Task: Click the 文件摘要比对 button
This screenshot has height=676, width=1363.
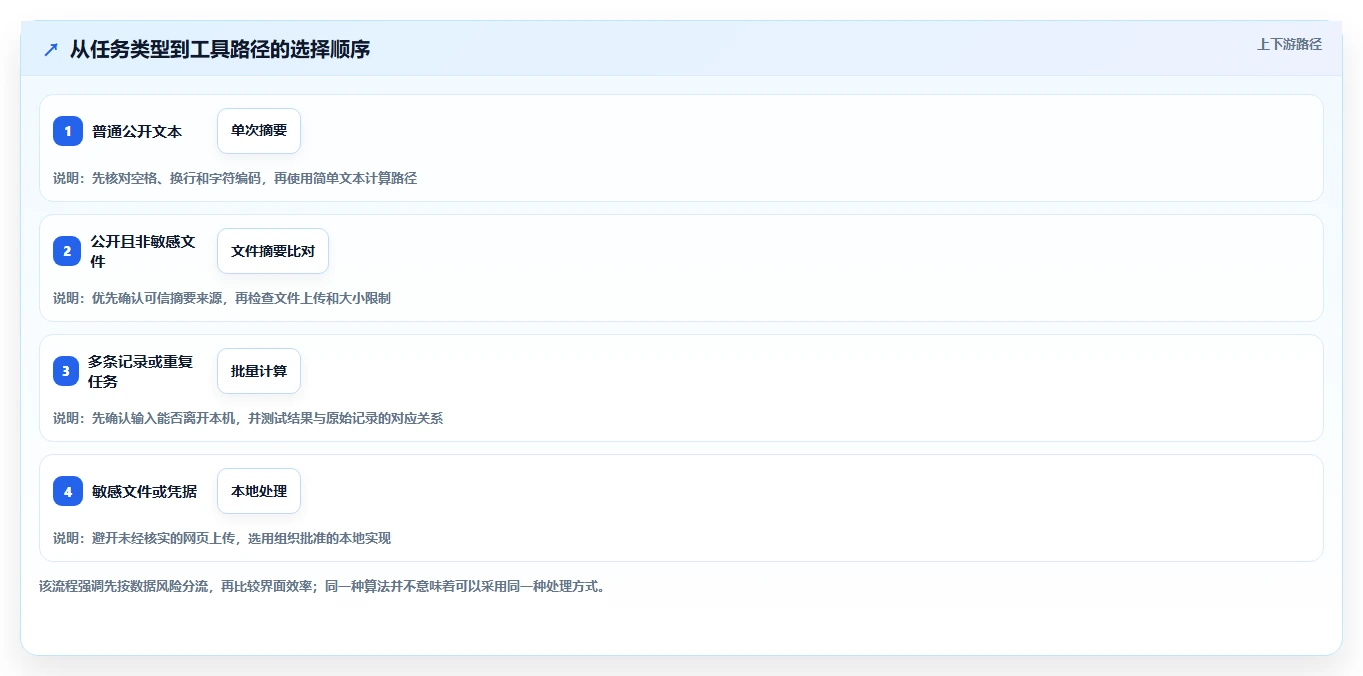Action: click(273, 251)
